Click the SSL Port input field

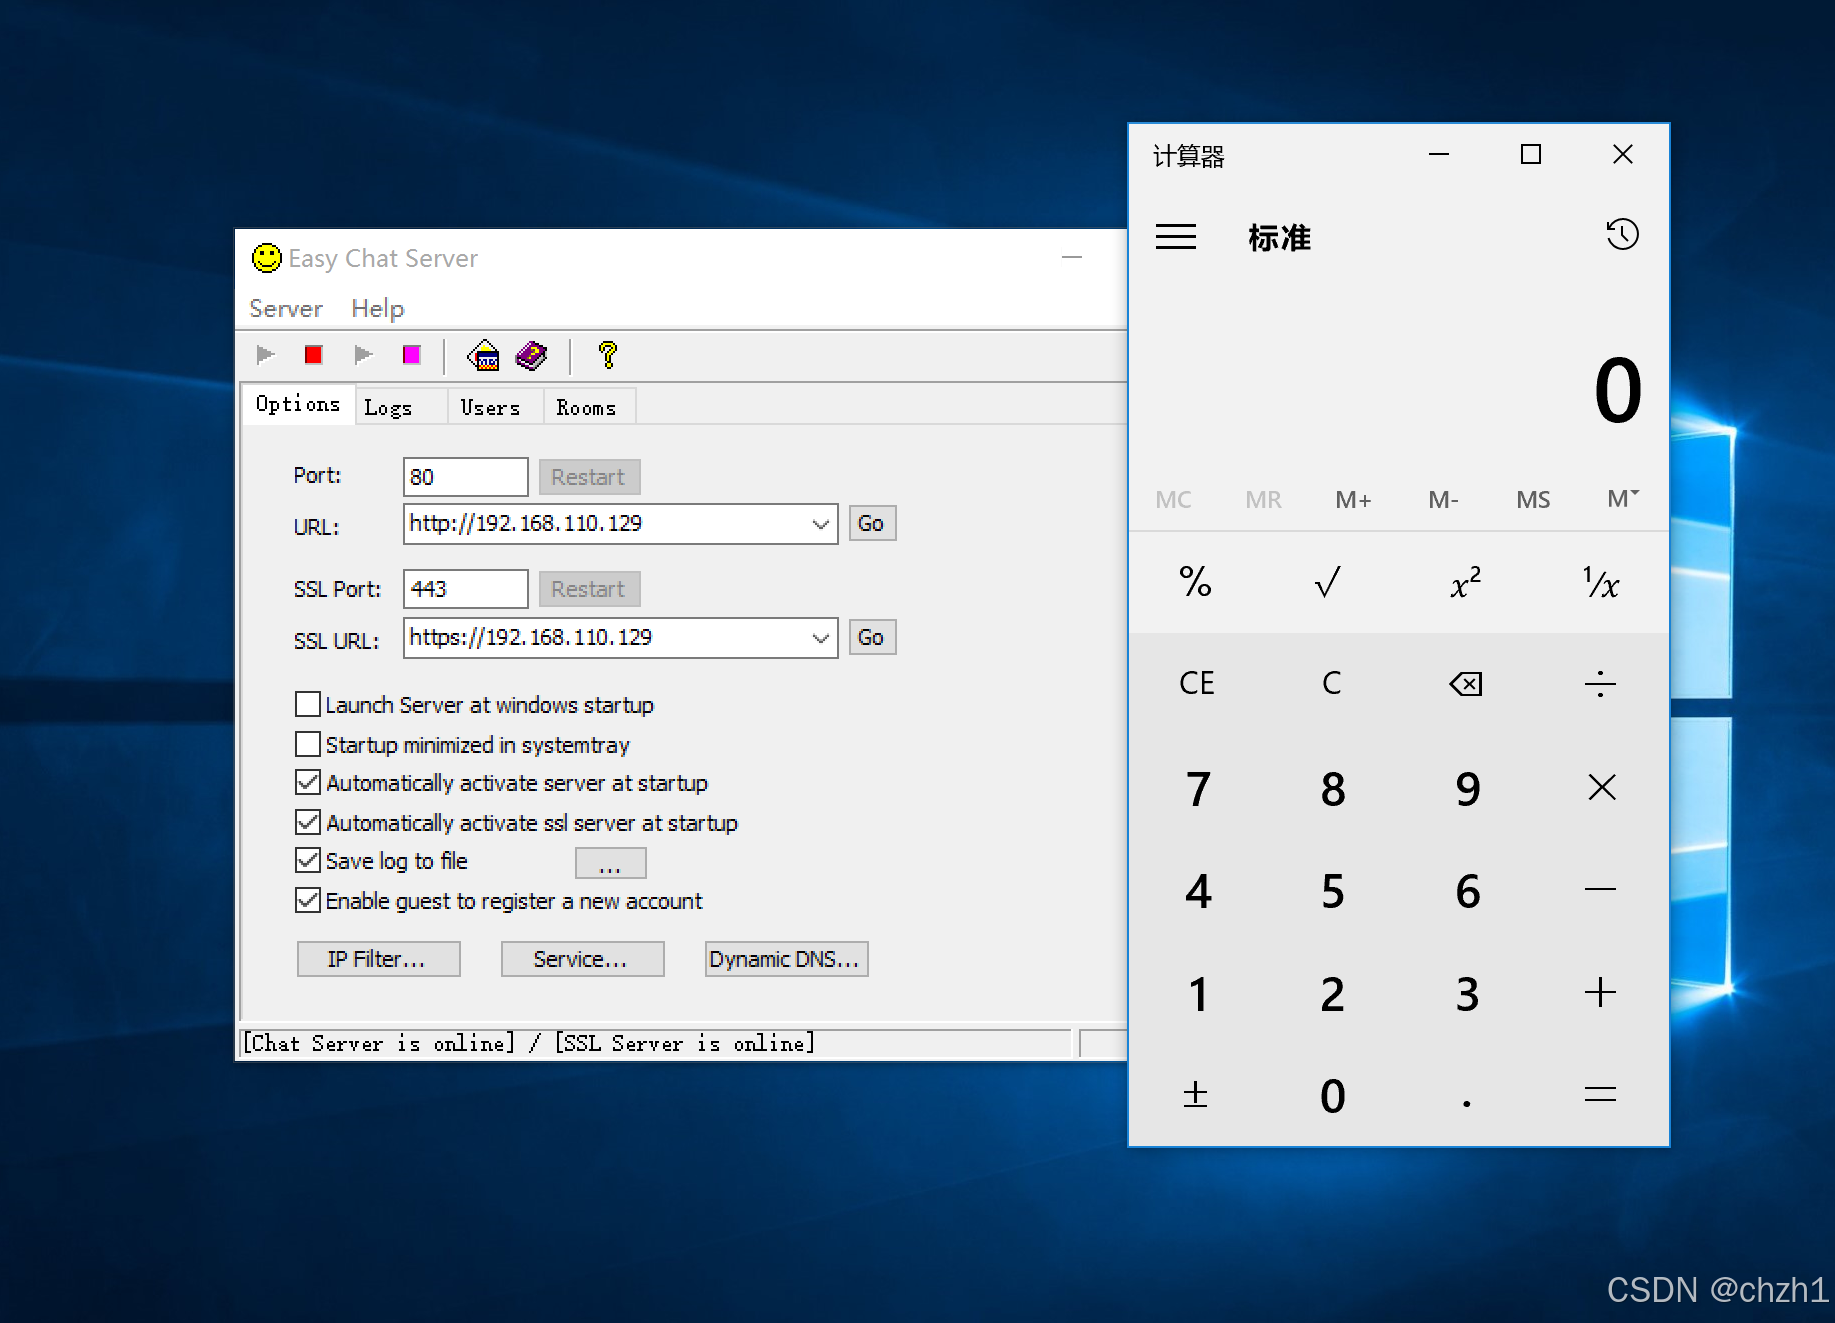(x=465, y=589)
